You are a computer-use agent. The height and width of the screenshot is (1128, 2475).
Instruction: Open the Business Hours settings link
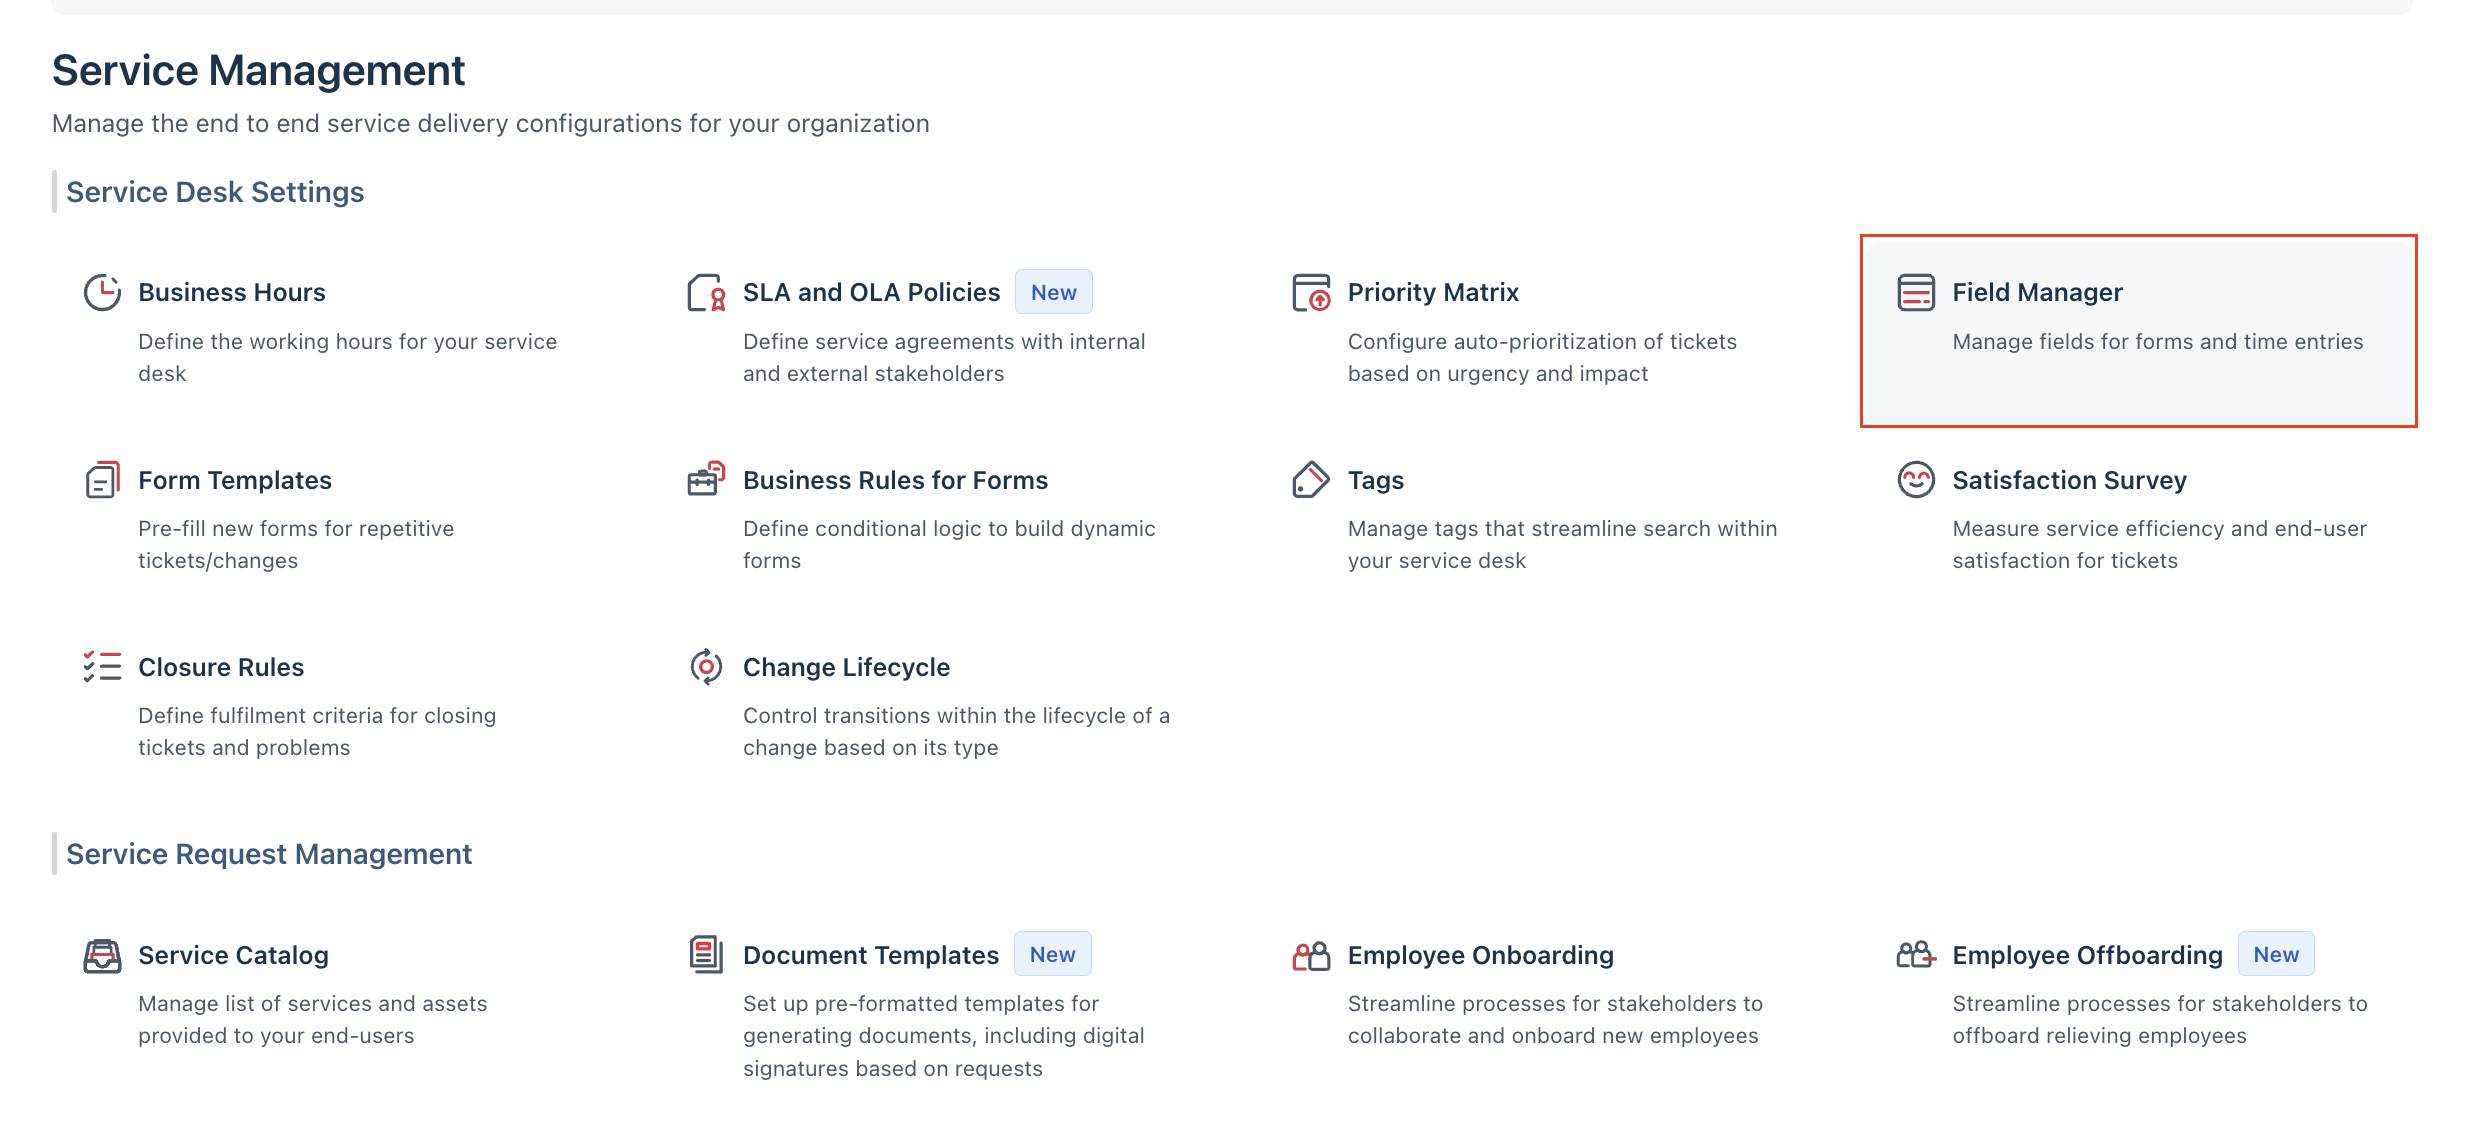[x=232, y=292]
